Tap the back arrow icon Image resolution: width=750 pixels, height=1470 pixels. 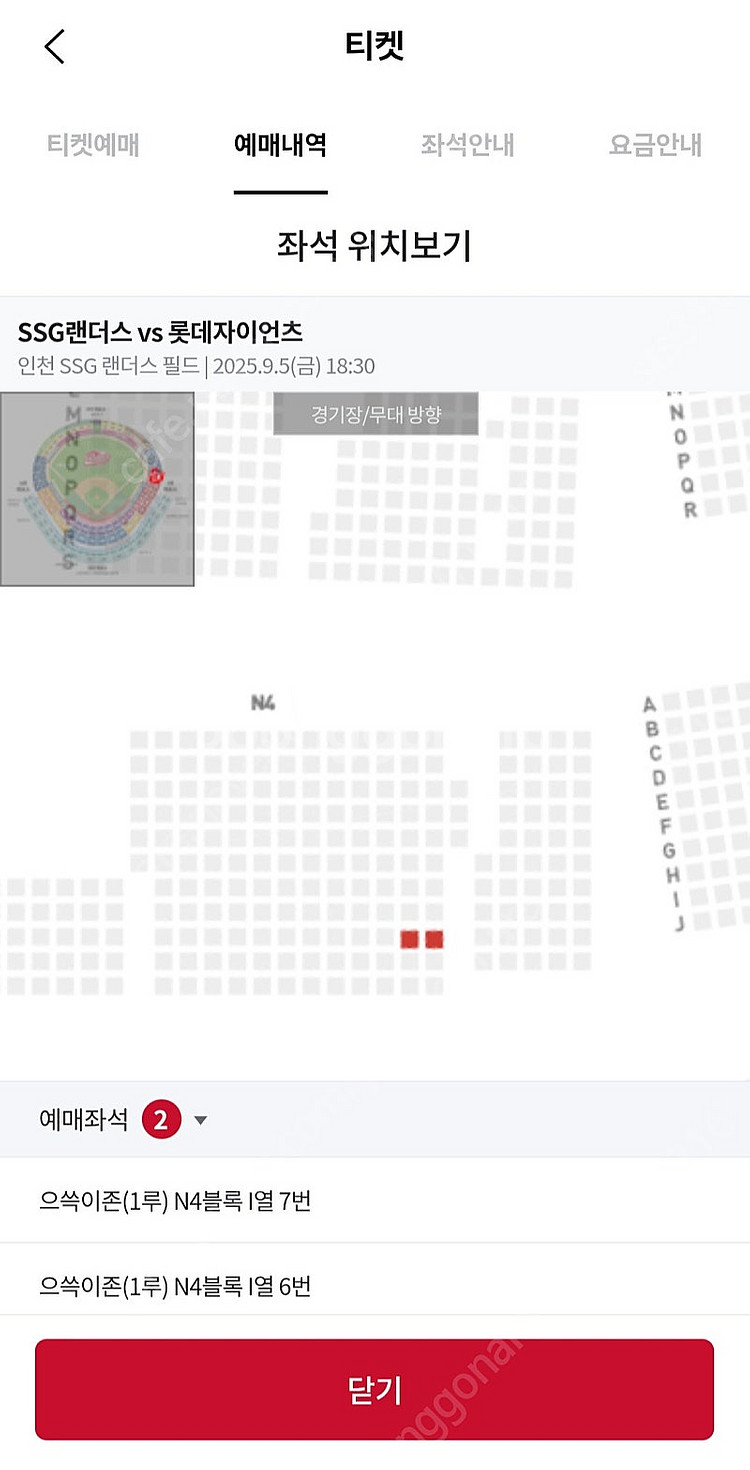point(54,47)
